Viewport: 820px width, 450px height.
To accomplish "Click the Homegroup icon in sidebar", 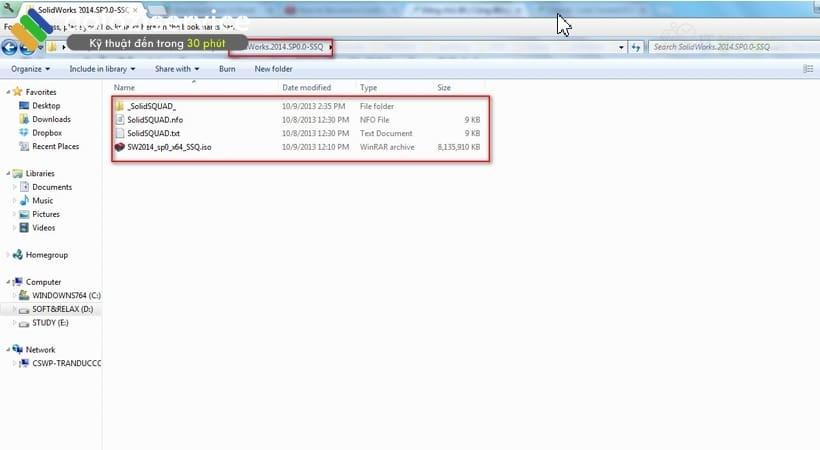I will click(17, 255).
